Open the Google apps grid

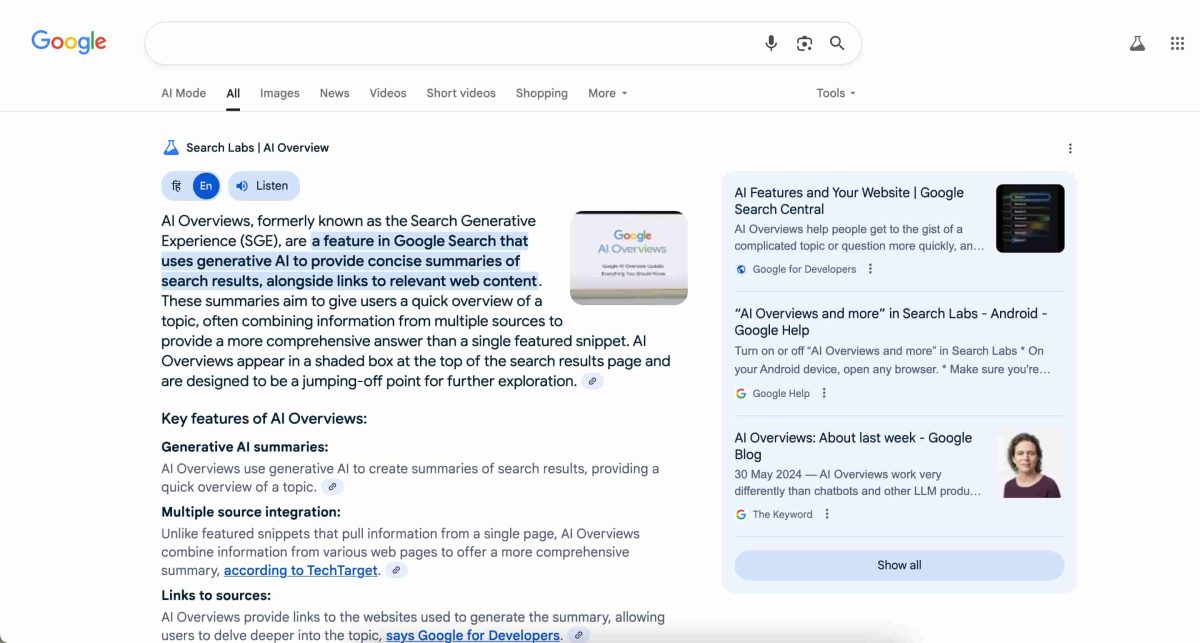(1177, 43)
